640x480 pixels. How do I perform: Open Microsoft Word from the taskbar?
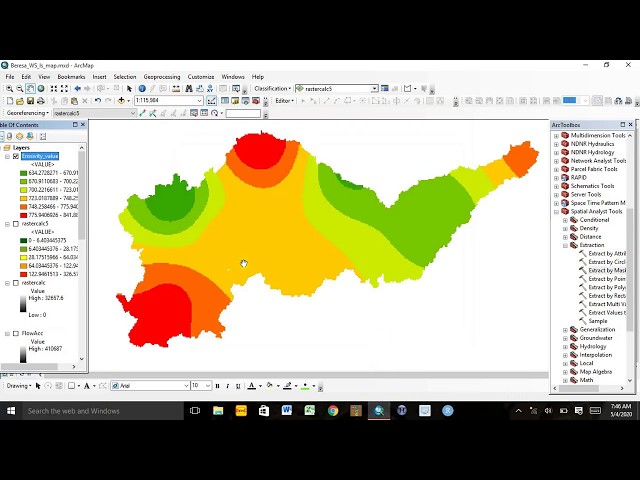tap(287, 411)
